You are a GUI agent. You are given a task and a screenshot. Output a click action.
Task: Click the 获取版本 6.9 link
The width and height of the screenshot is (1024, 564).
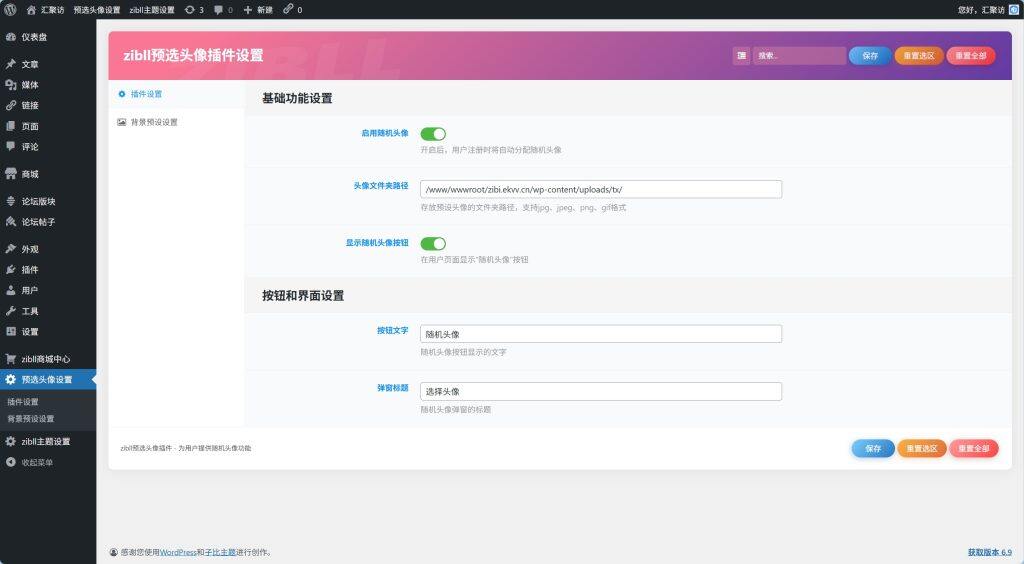[x=989, y=552]
